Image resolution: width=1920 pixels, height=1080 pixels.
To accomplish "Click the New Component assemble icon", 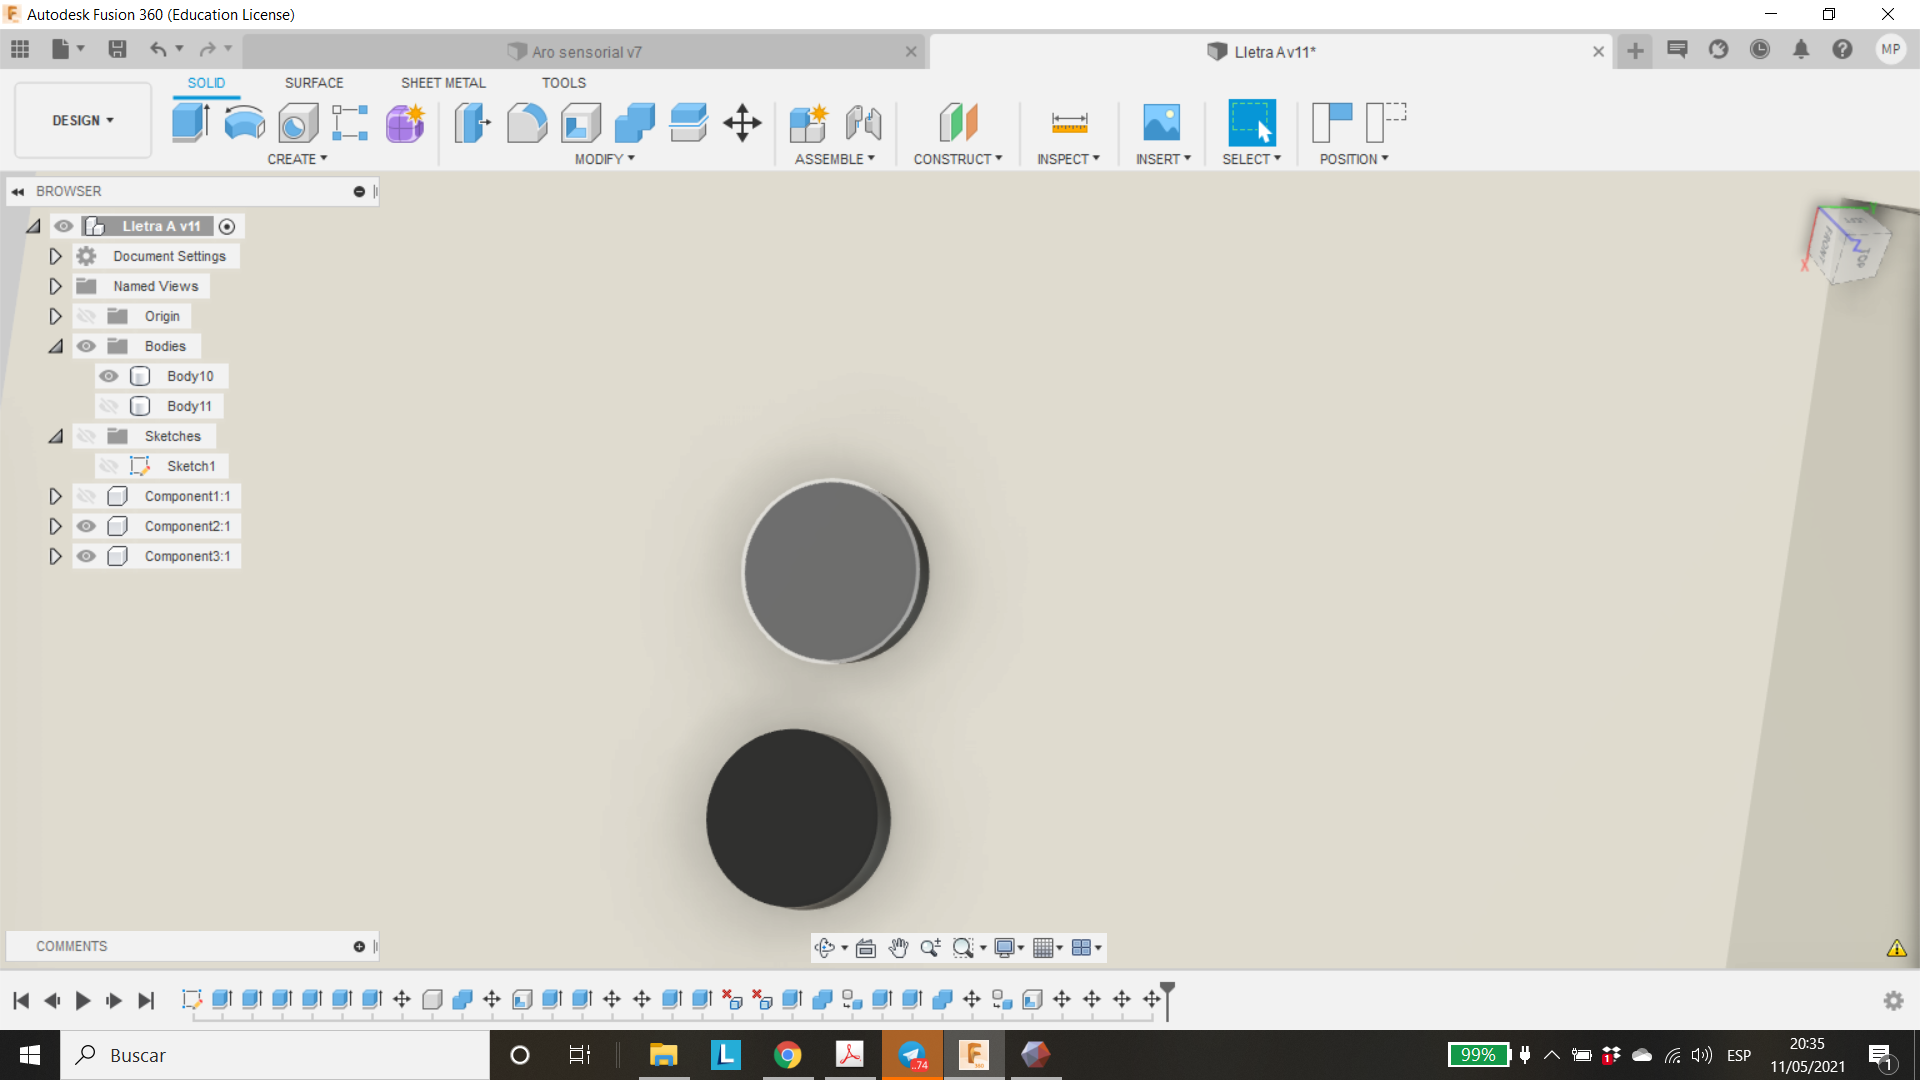I will click(x=808, y=123).
